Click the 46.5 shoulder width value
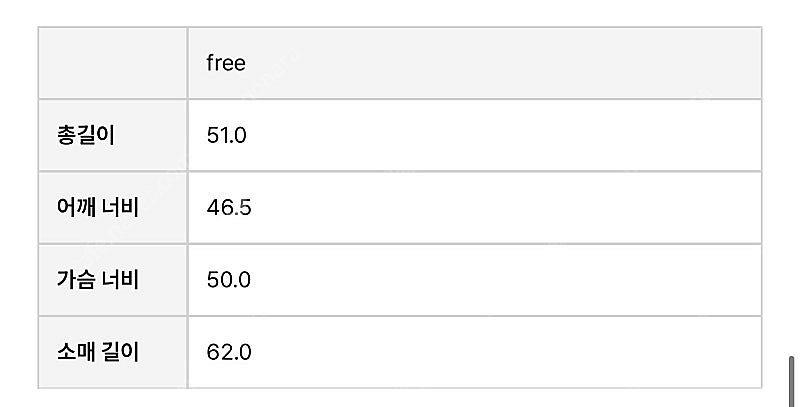Screen dimensions: 800x407 coord(228,207)
